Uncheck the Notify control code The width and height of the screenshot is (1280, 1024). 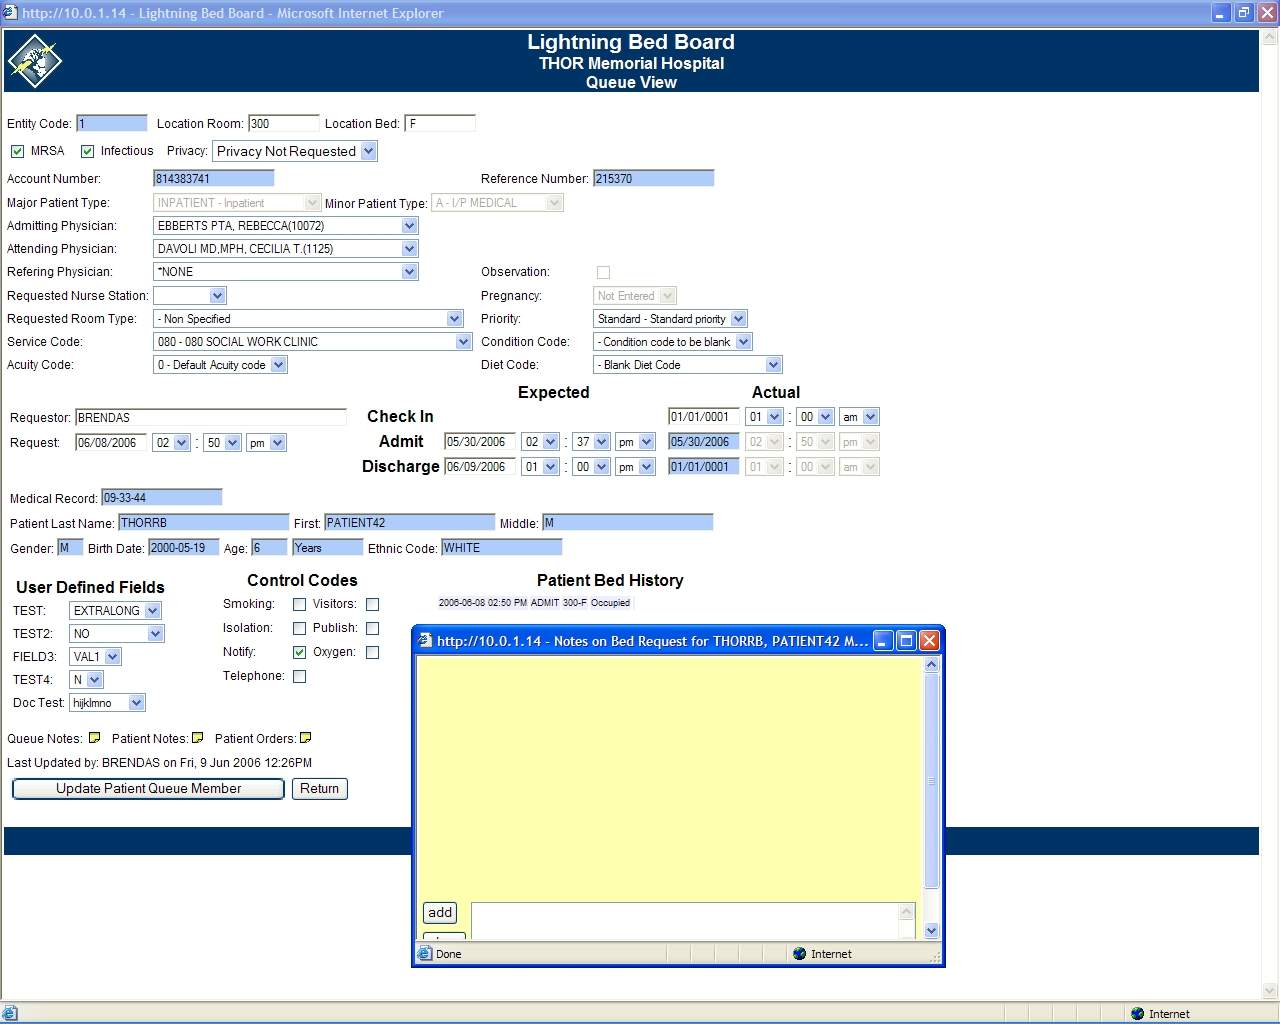[x=299, y=652]
